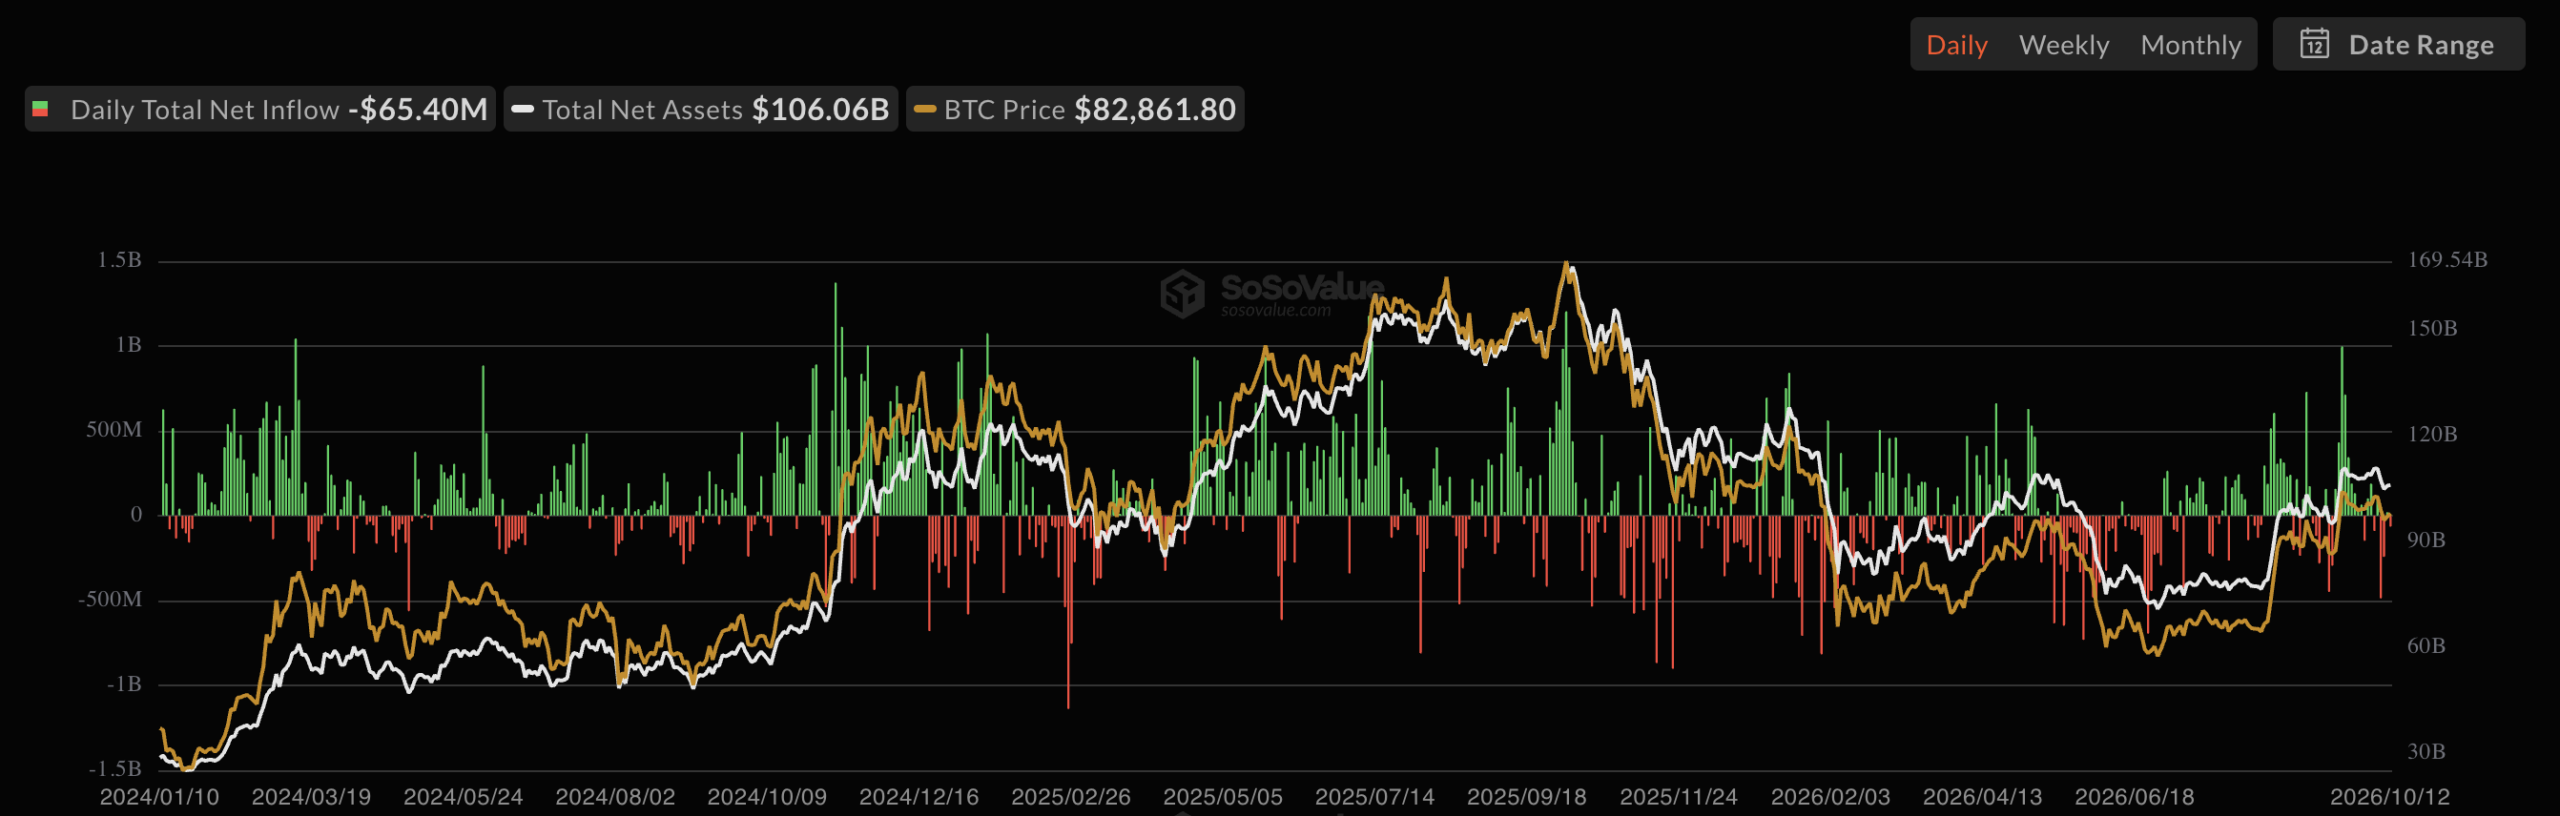Viewport: 2560px width, 816px height.
Task: Click the 30B right-axis label
Action: click(x=2426, y=751)
